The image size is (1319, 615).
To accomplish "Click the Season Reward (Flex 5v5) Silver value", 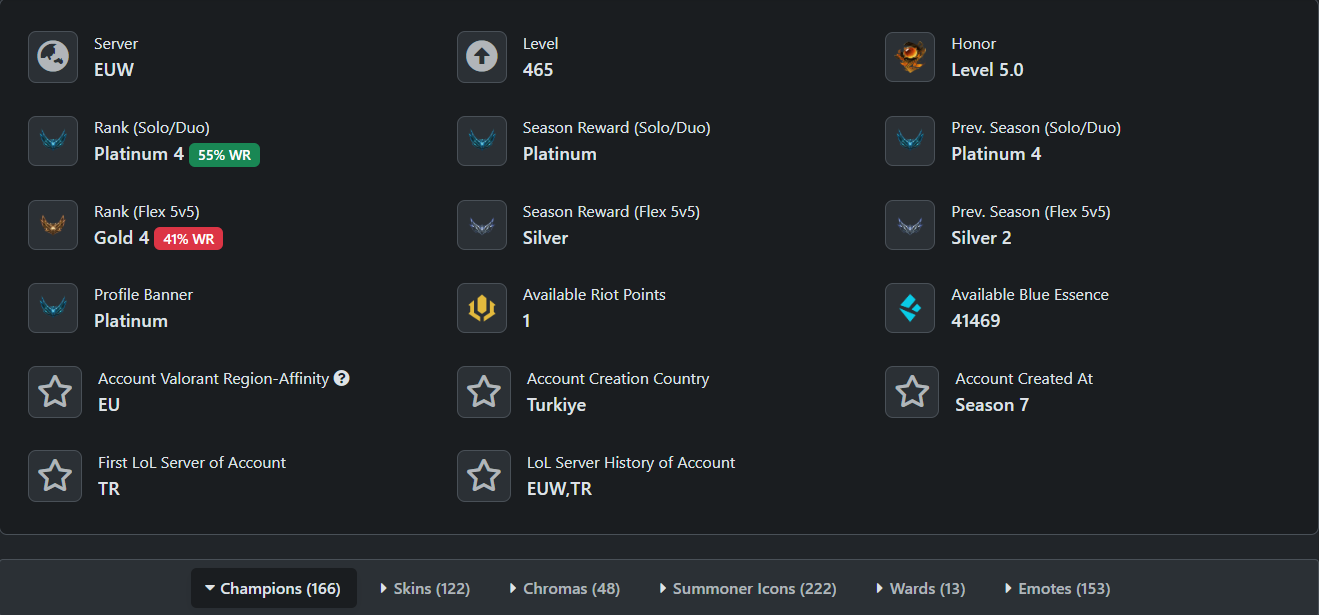I will point(545,238).
